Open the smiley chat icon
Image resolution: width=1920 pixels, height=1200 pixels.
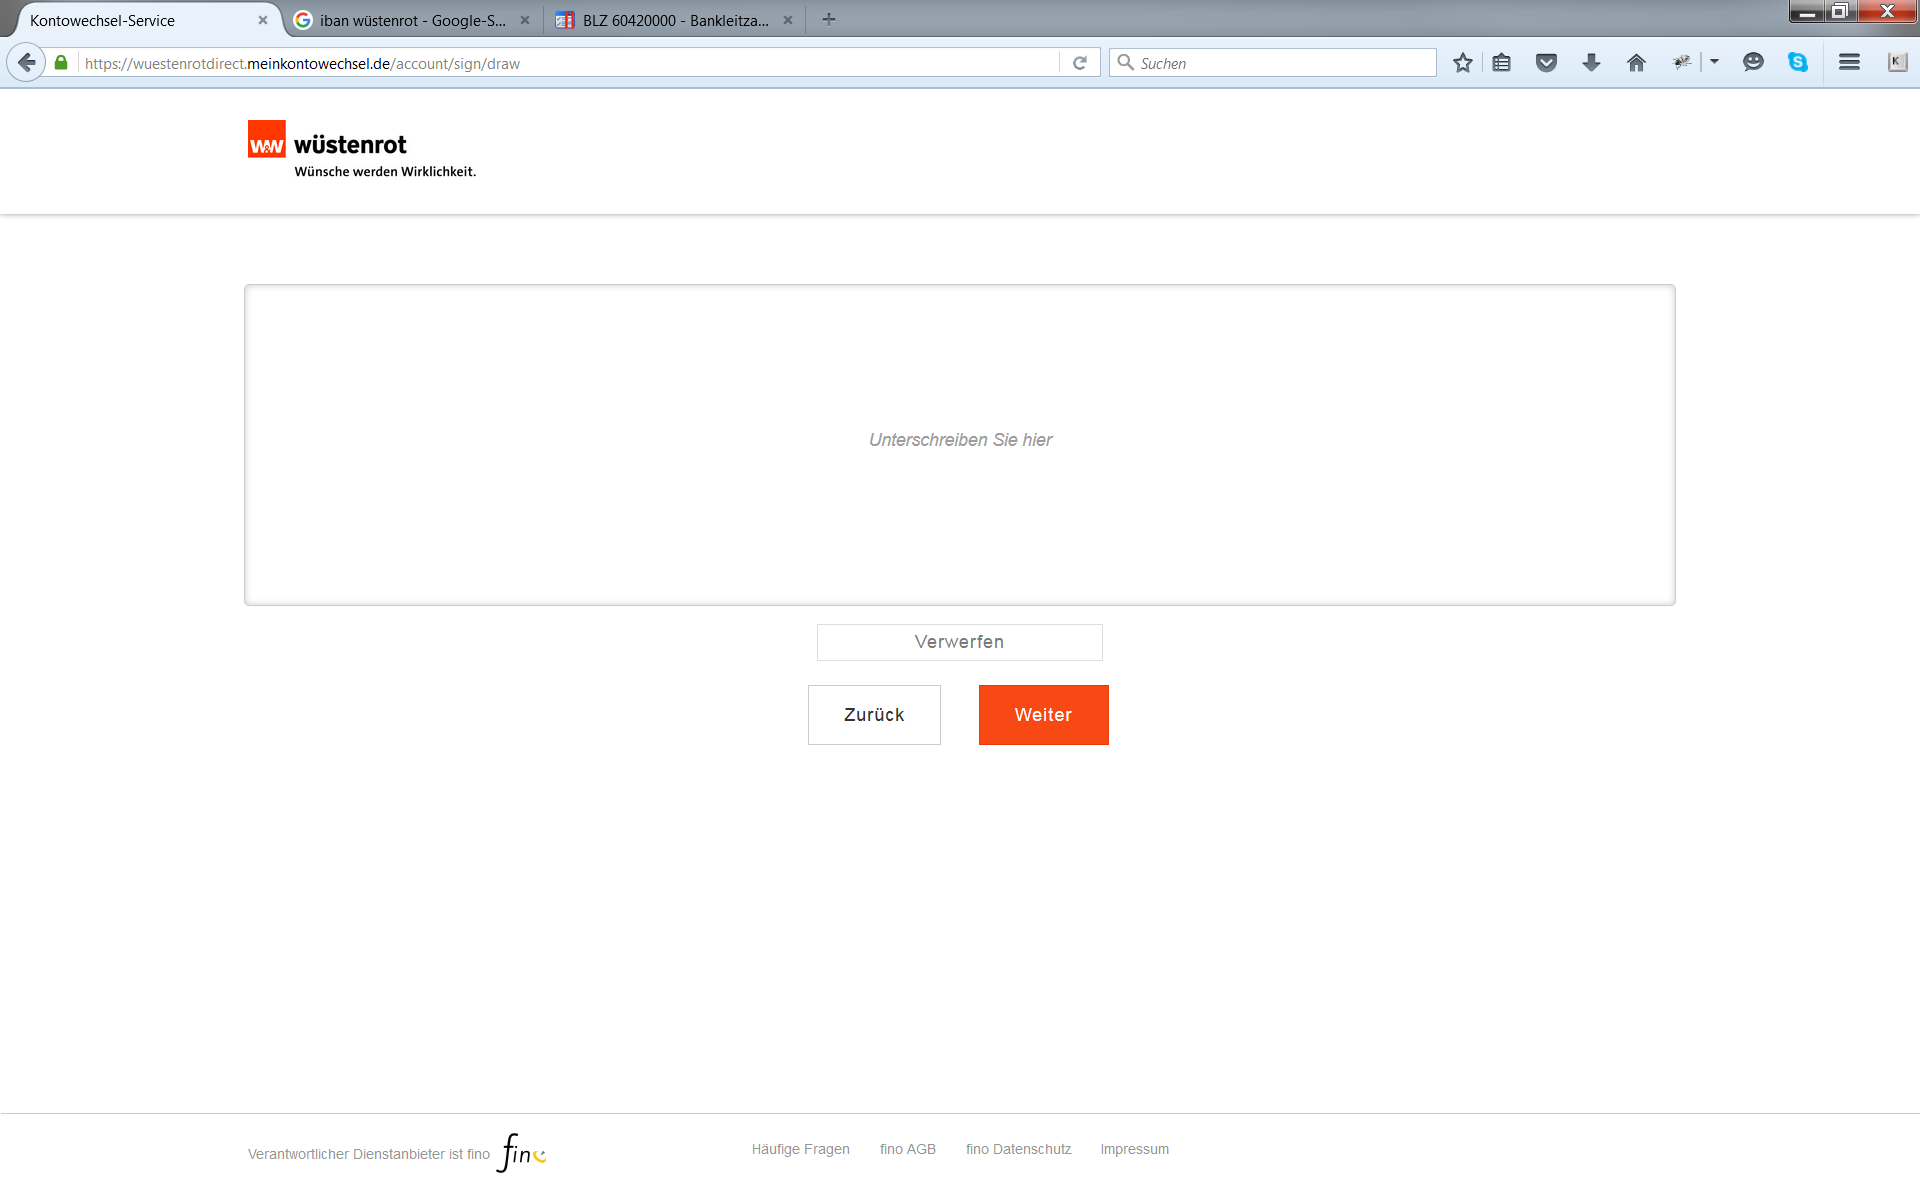(x=1753, y=62)
